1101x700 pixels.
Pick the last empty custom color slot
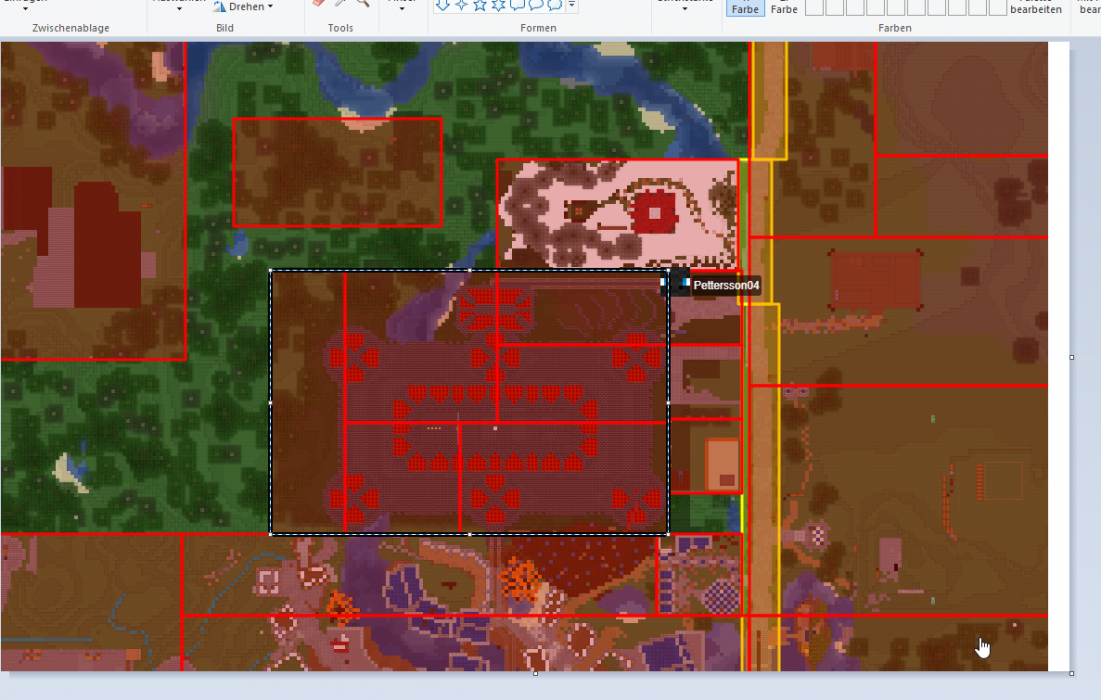click(x=997, y=8)
